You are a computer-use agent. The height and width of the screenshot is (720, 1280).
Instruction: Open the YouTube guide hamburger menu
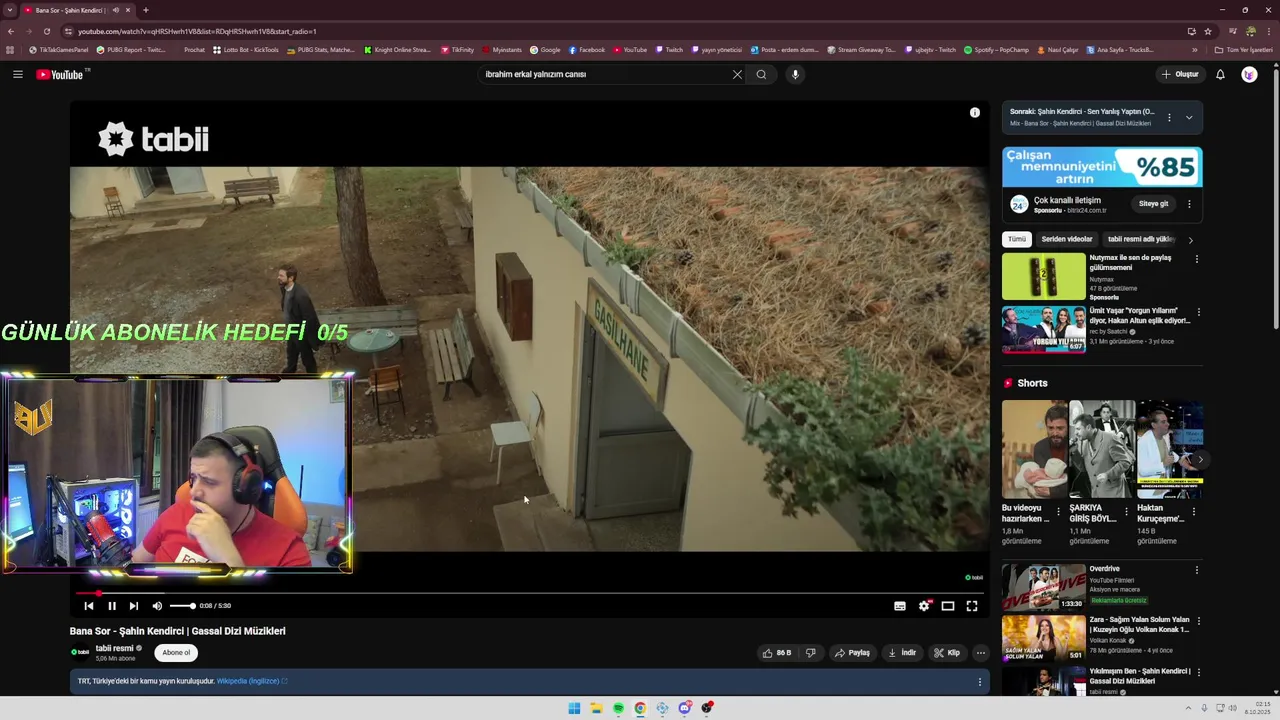[17, 74]
